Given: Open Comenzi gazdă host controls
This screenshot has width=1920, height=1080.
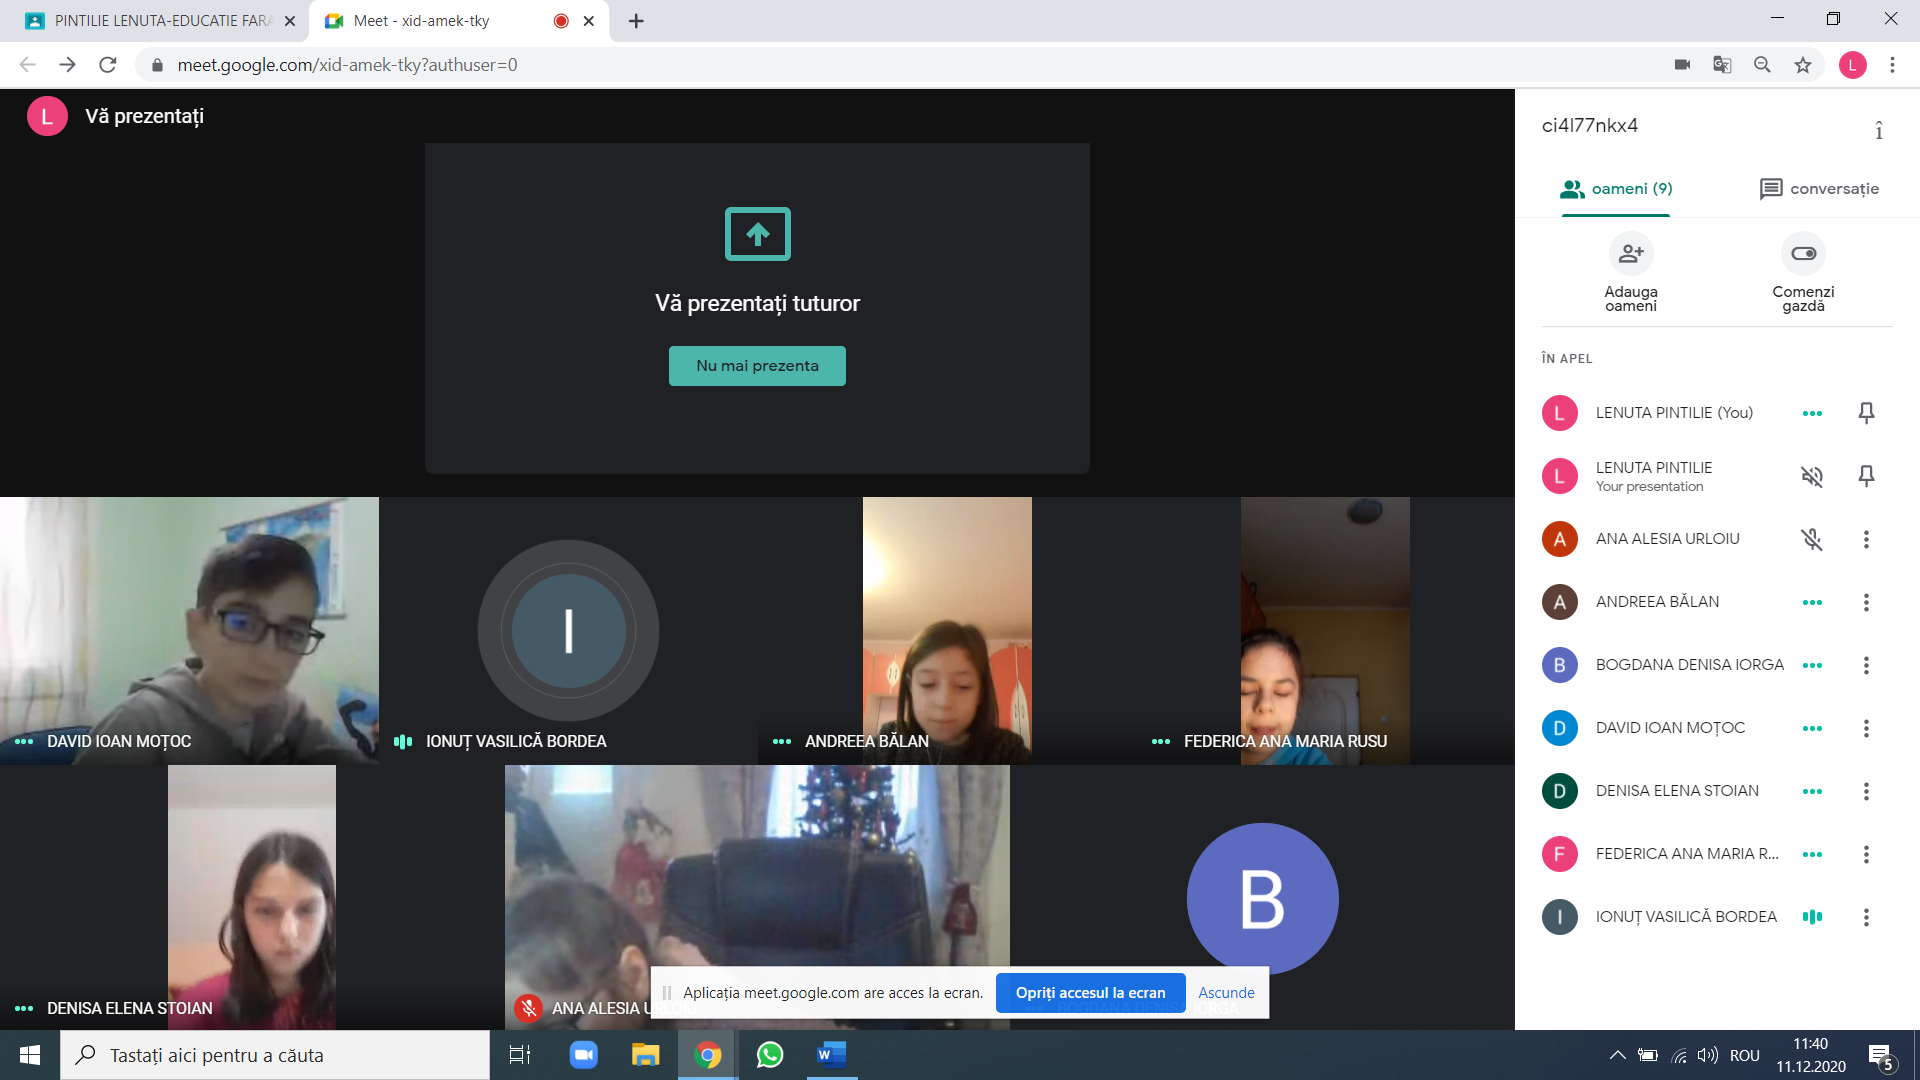Looking at the screenshot, I should [1803, 254].
